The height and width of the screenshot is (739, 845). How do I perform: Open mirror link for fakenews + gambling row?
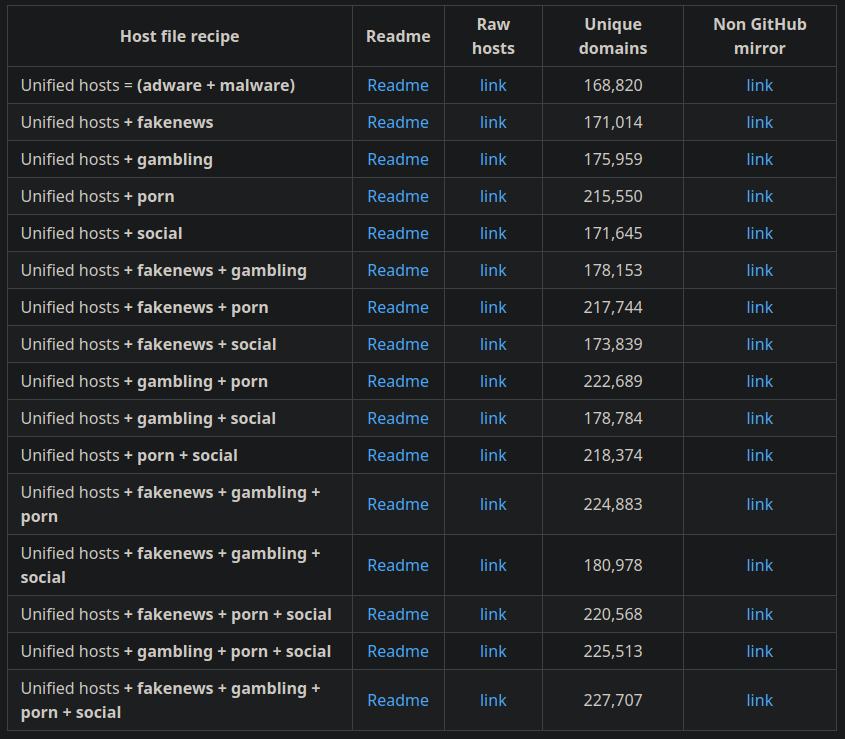759,270
